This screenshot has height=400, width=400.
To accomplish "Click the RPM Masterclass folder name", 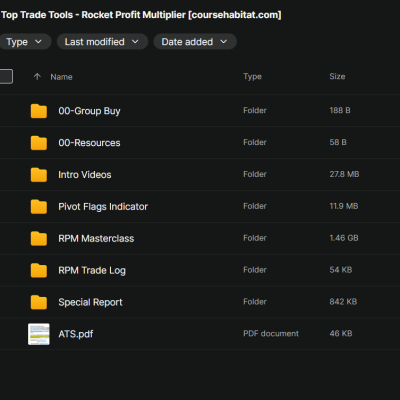I will tap(96, 238).
